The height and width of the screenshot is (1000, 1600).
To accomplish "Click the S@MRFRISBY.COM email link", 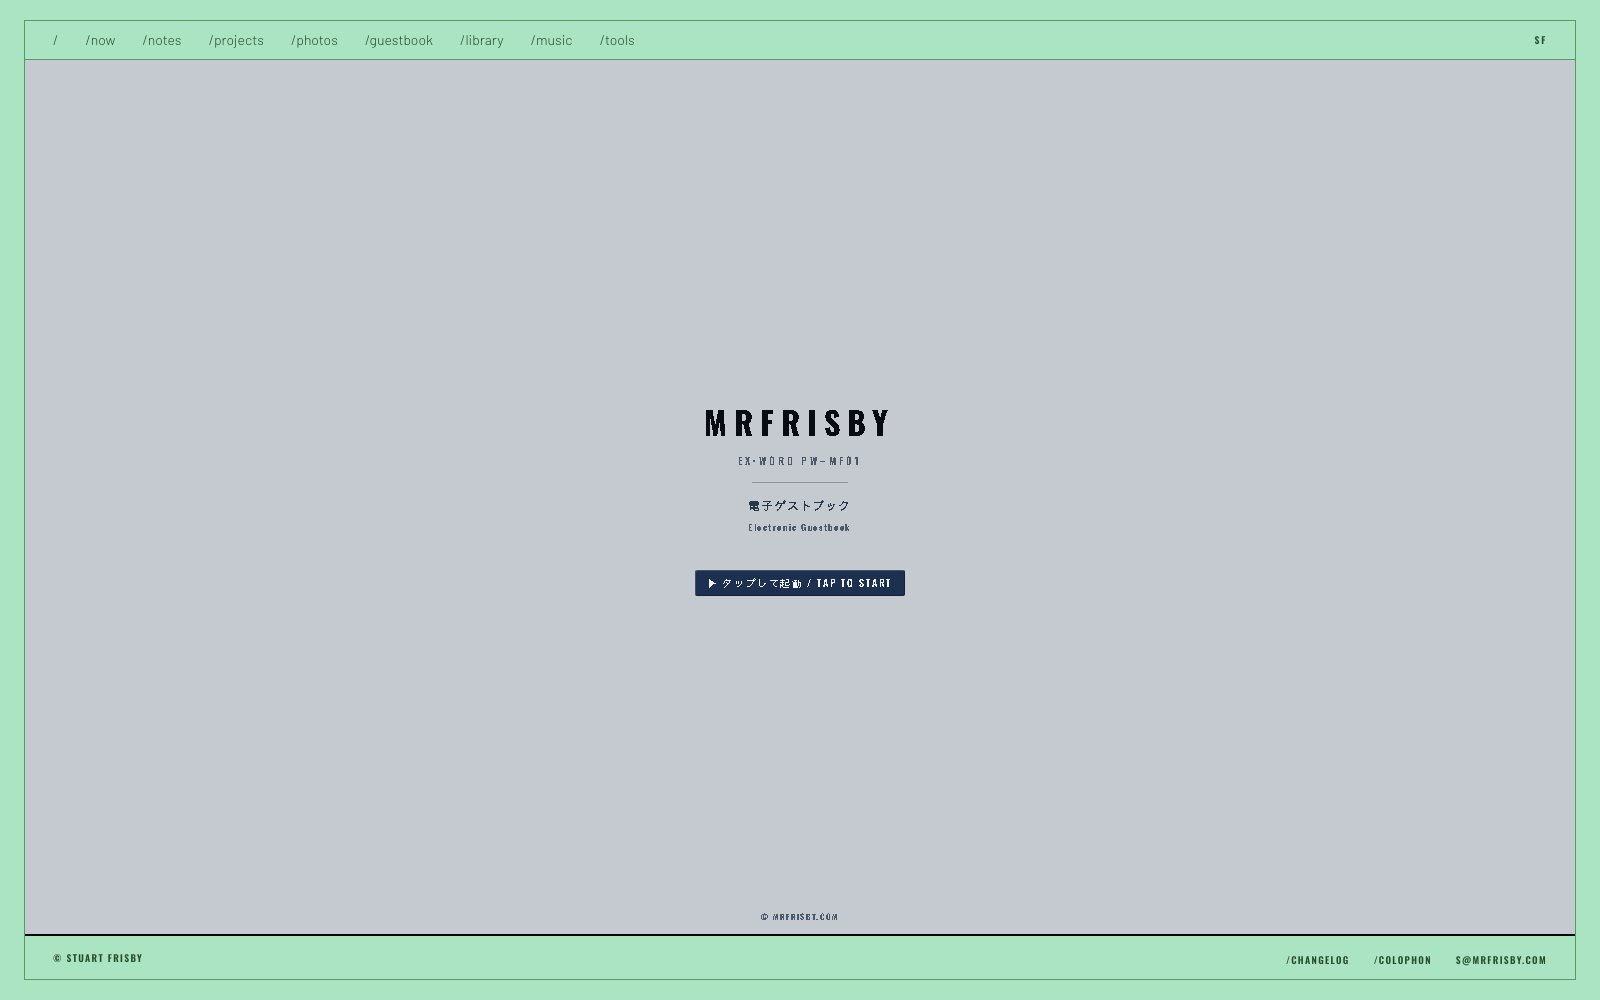I will click(1501, 960).
